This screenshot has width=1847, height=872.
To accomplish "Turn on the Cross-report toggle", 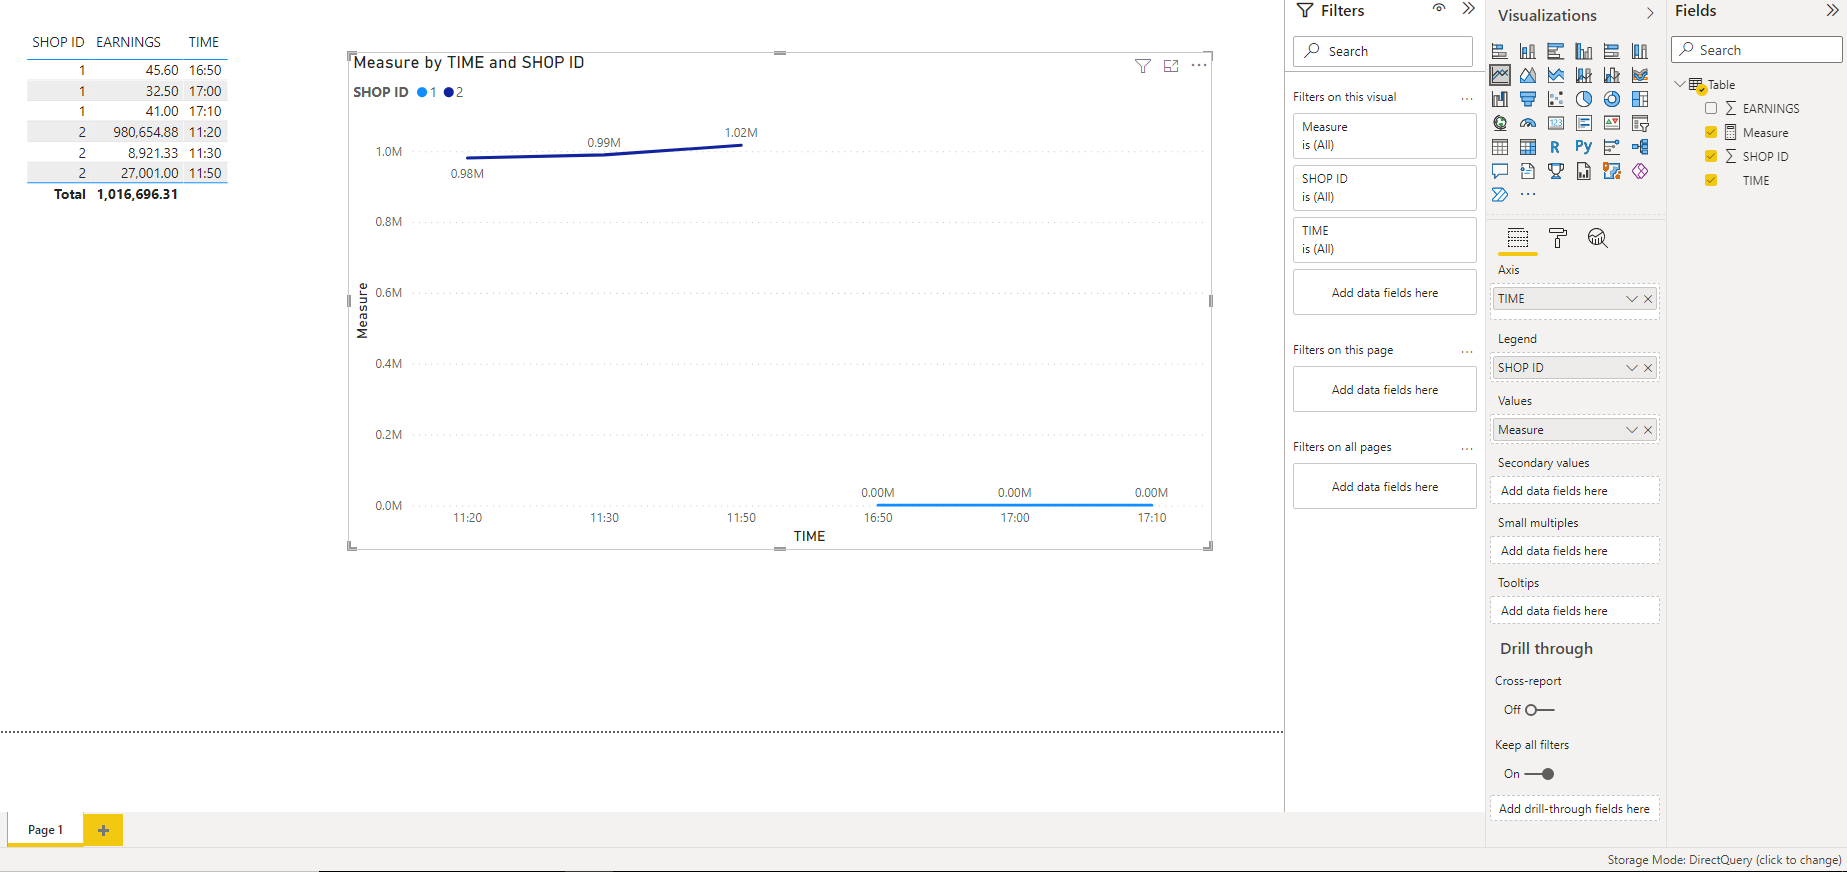I will click(x=1540, y=710).
